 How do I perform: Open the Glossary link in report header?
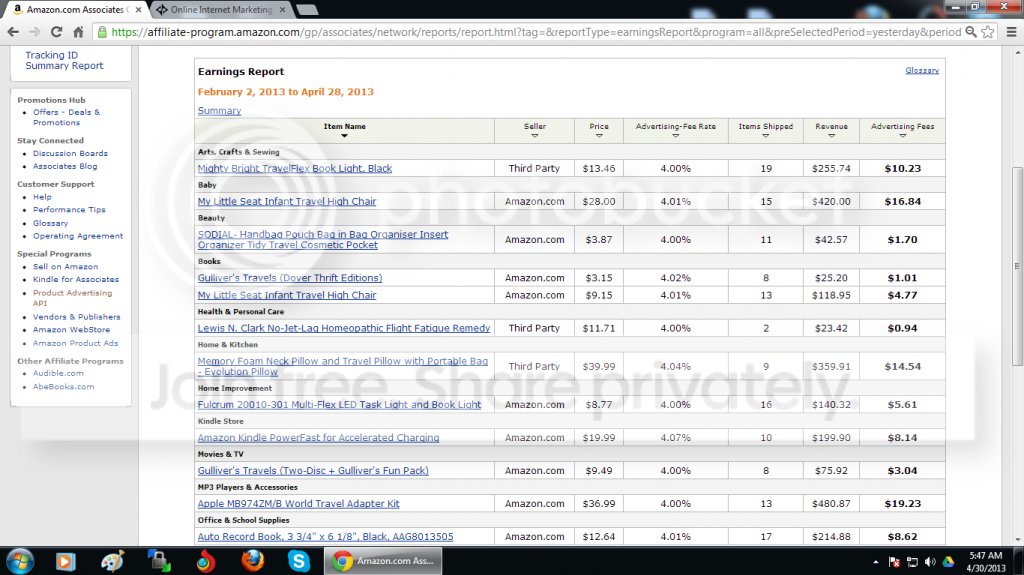pyautogui.click(x=922, y=70)
